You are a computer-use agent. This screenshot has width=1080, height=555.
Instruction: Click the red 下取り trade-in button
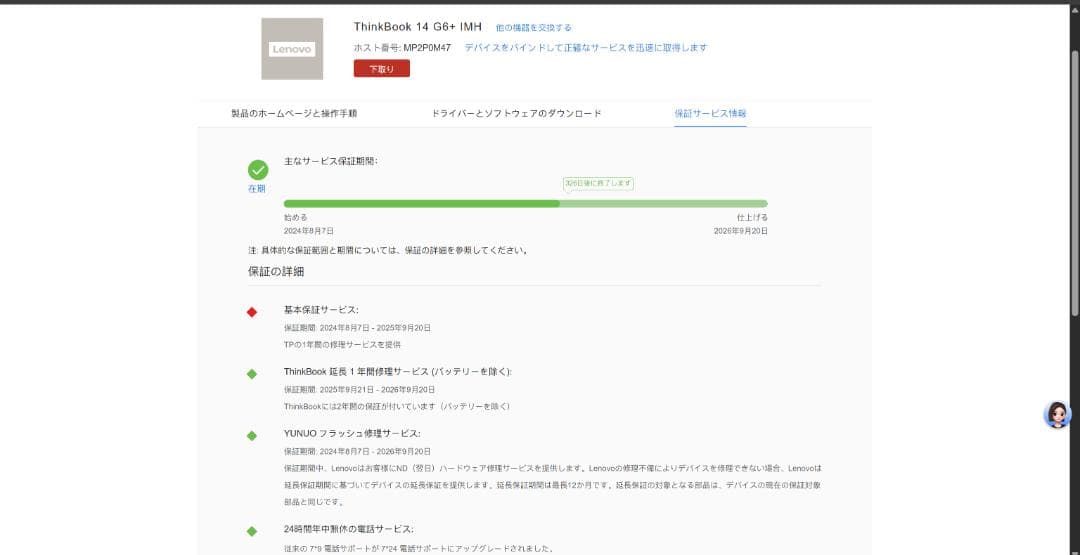pos(382,68)
